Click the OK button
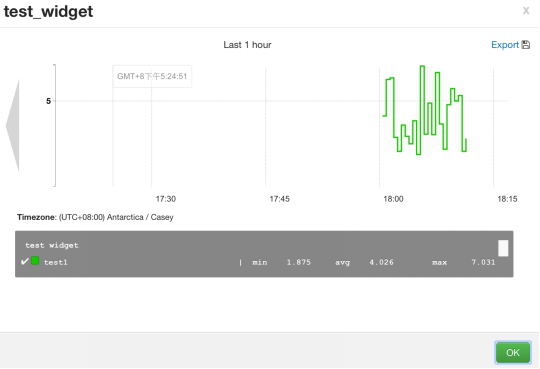The width and height of the screenshot is (540, 369). pos(513,352)
